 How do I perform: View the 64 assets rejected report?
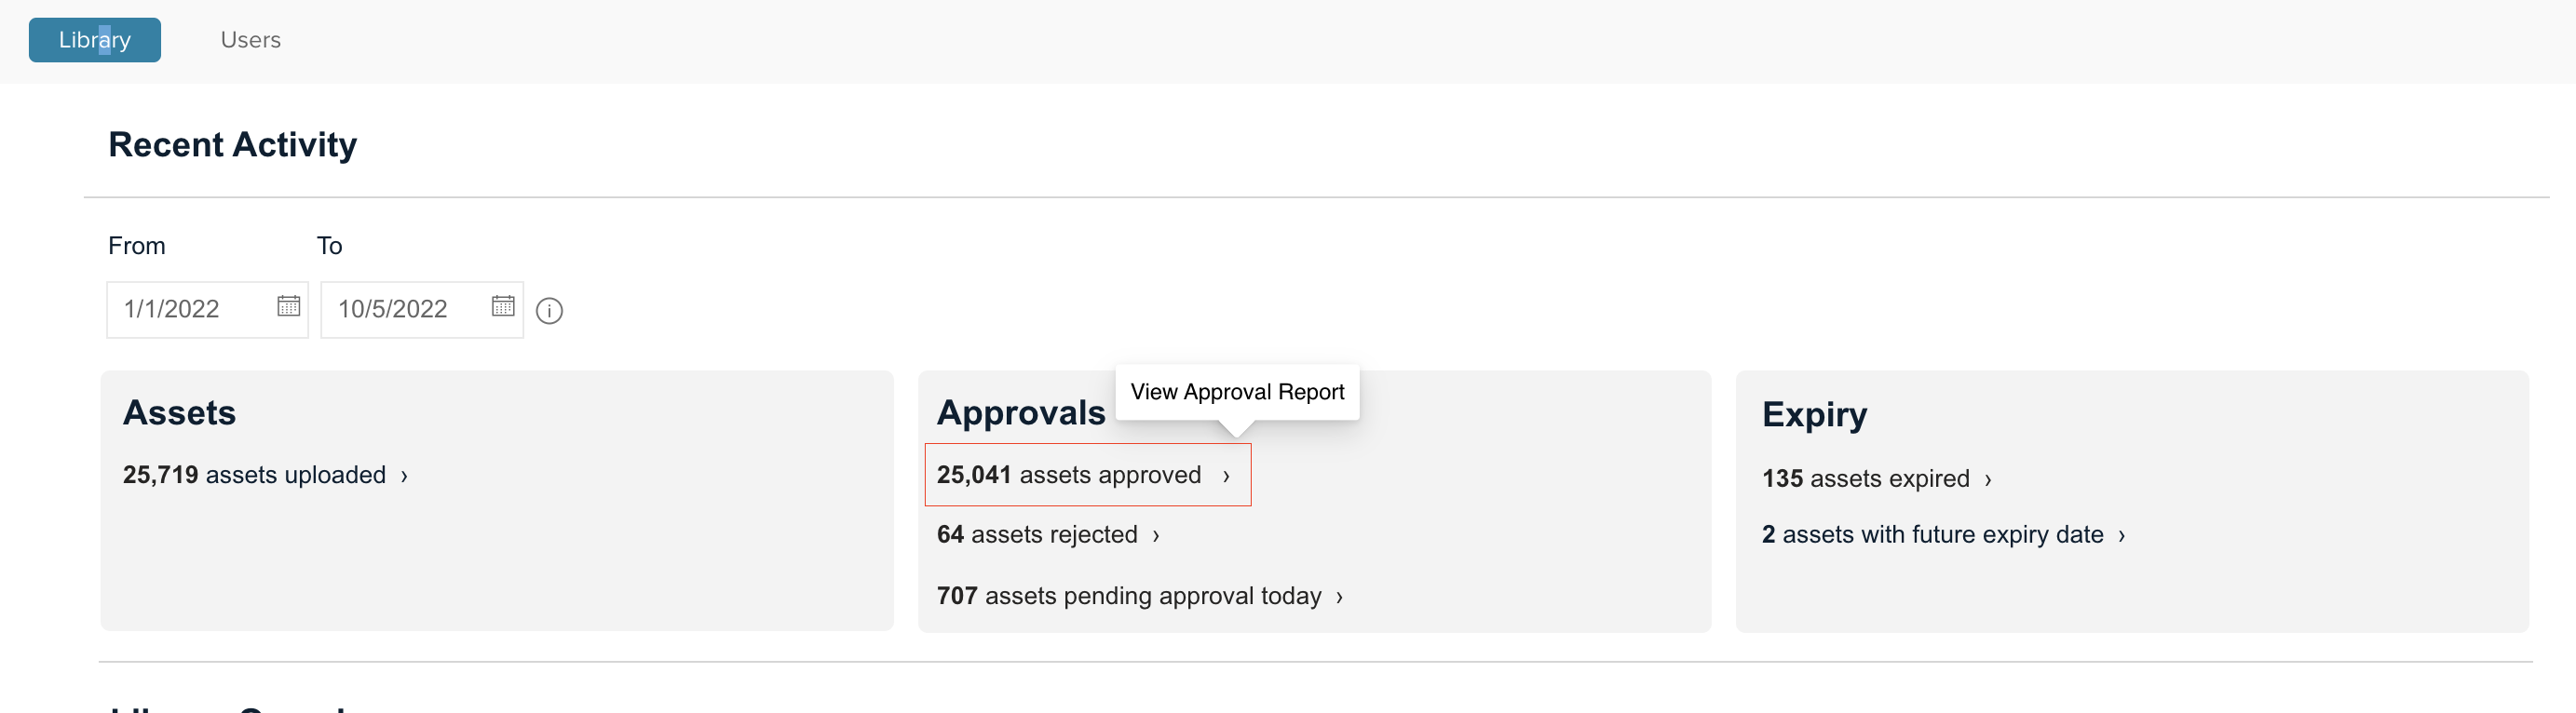coord(1048,535)
